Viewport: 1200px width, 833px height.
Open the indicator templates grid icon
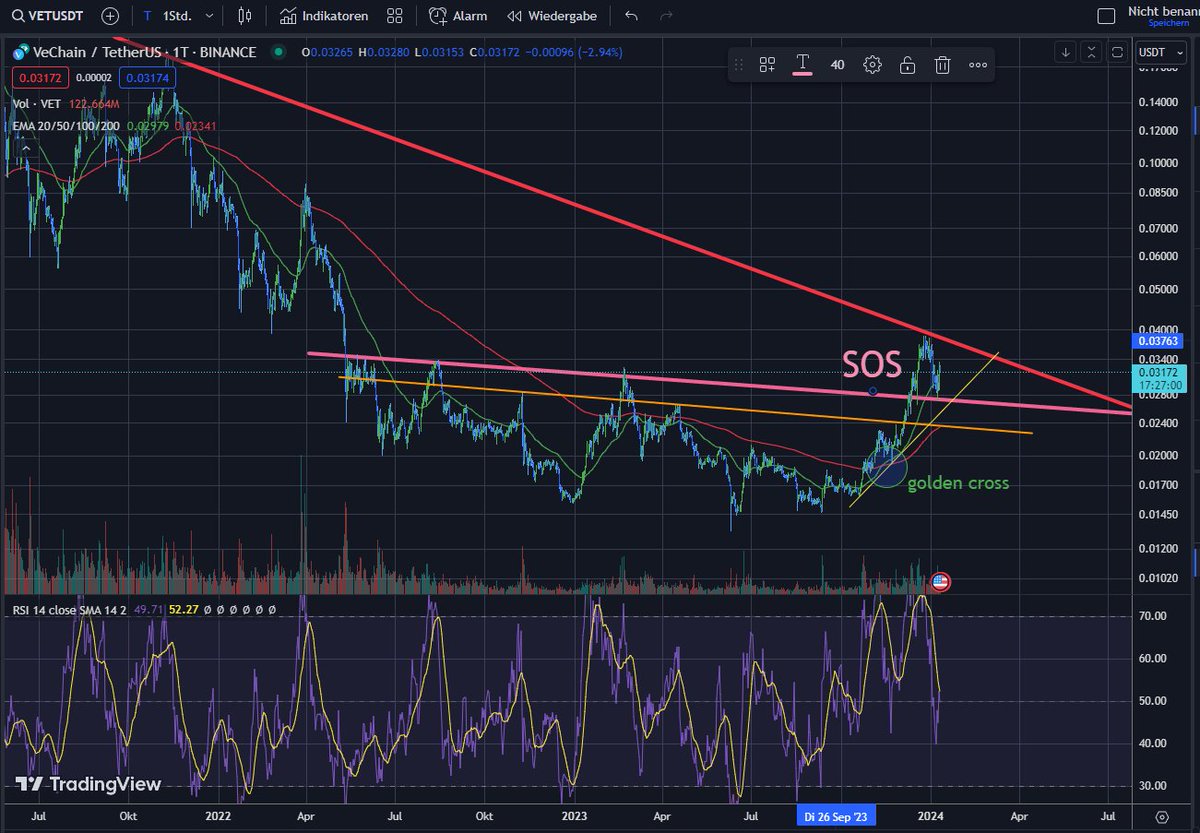point(395,16)
